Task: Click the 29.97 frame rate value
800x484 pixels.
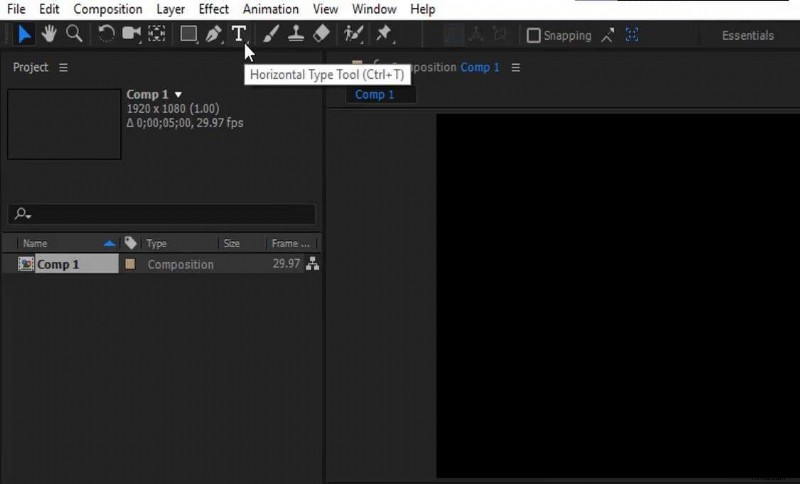Action: (286, 264)
